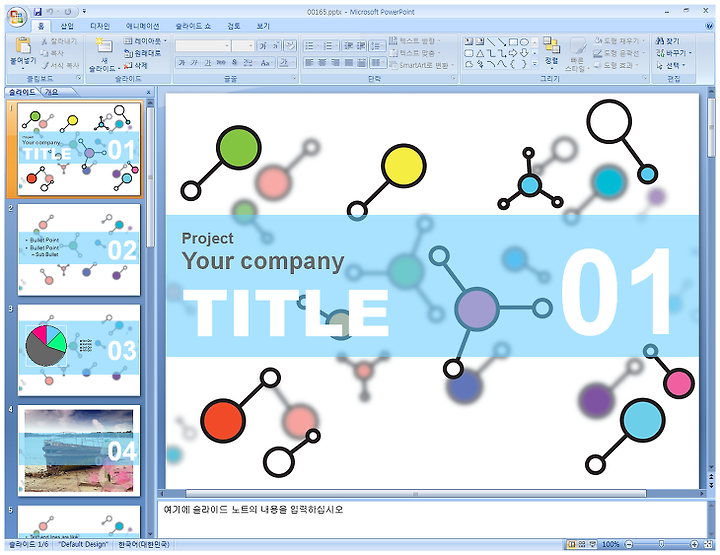Open the Customize Quick Access Toolbar dropdown arrow

84,11
